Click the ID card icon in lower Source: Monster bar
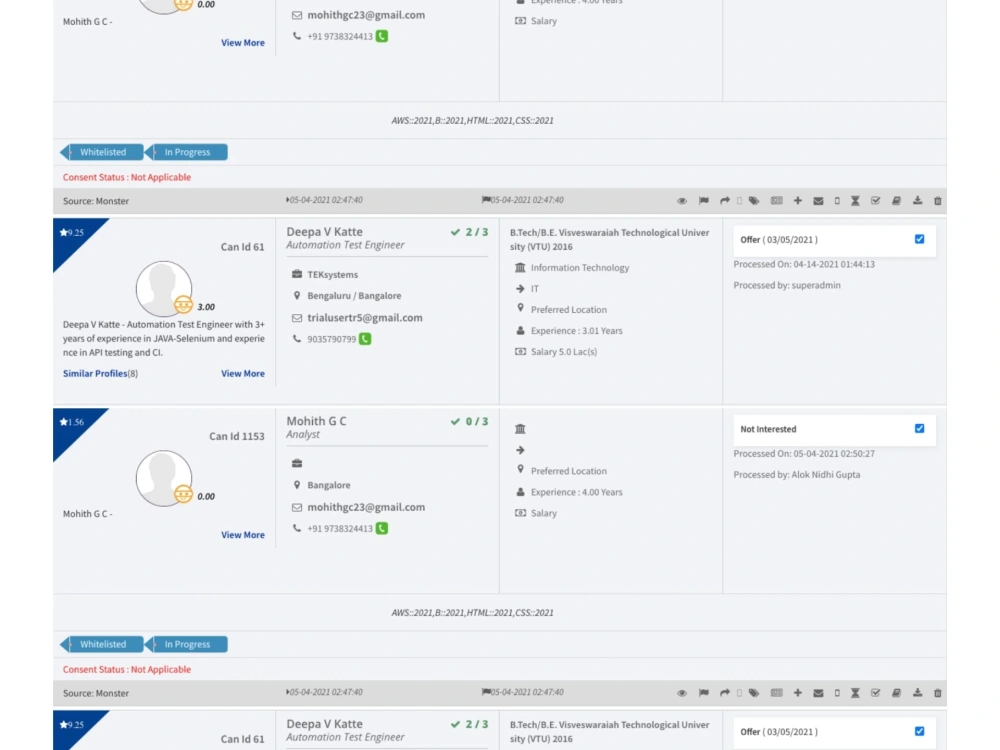 (776, 693)
